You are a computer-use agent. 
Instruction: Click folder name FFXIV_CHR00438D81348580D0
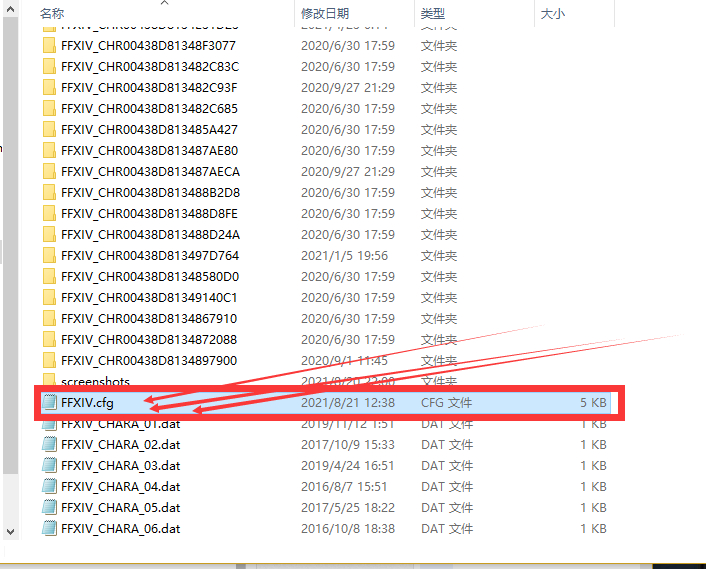coord(150,276)
